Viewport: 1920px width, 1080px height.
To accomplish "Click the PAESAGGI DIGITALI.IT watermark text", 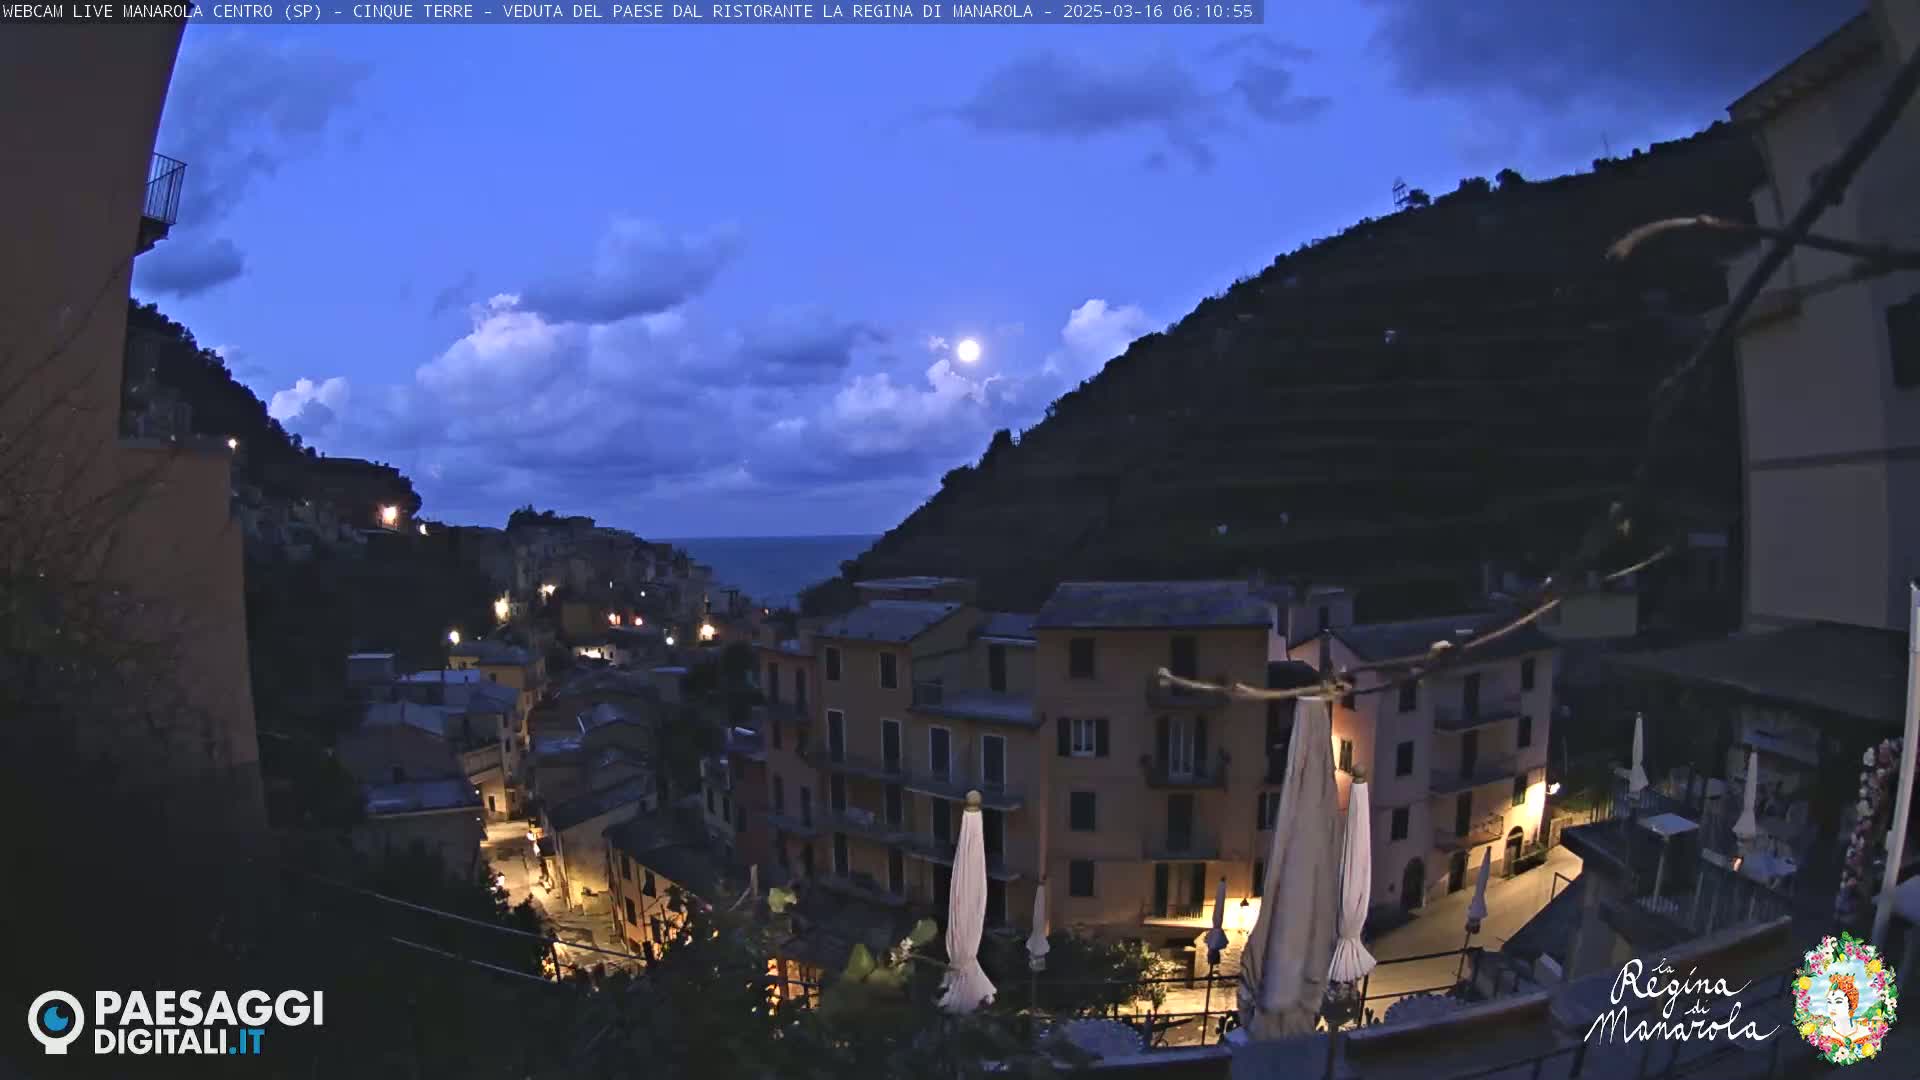I will (x=208, y=1022).
